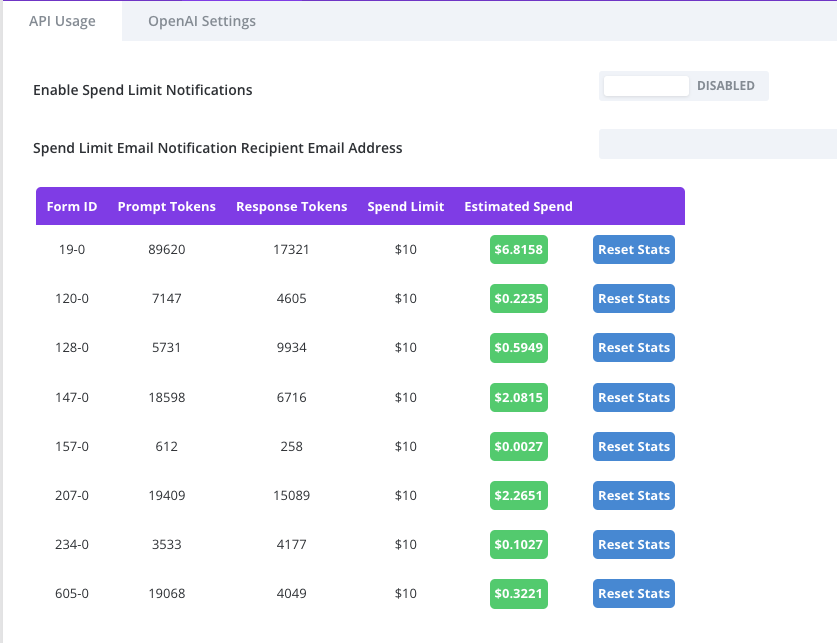Select the $0.3221 estimated spend badge
This screenshot has height=643, width=837.
tap(519, 593)
